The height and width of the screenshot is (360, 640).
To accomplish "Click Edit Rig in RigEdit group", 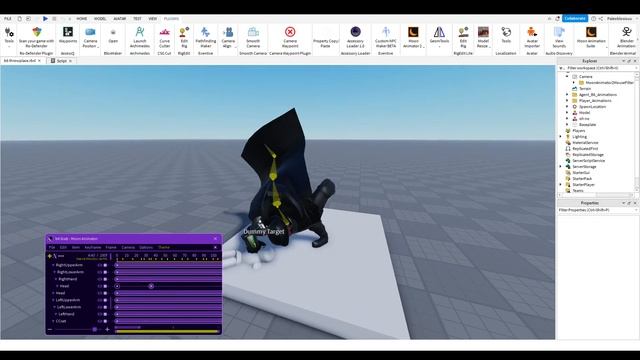I will (x=184, y=37).
